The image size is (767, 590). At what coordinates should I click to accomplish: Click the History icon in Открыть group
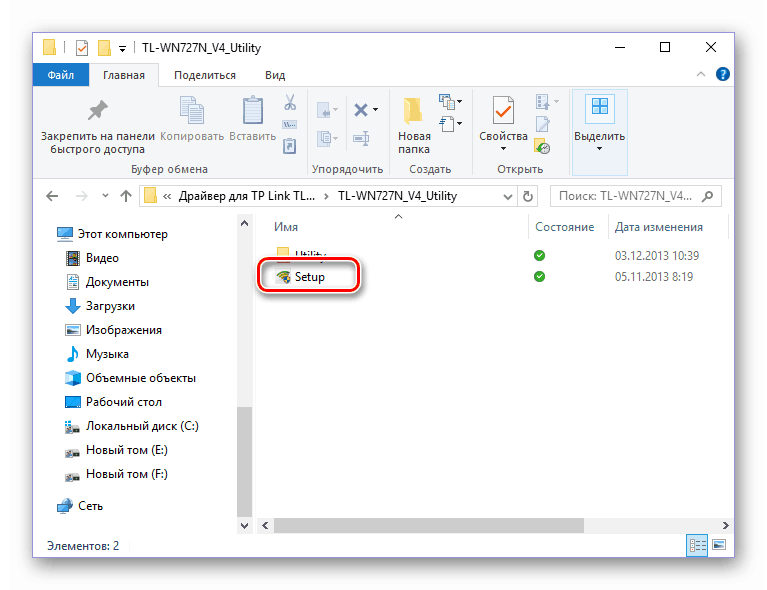click(x=542, y=146)
